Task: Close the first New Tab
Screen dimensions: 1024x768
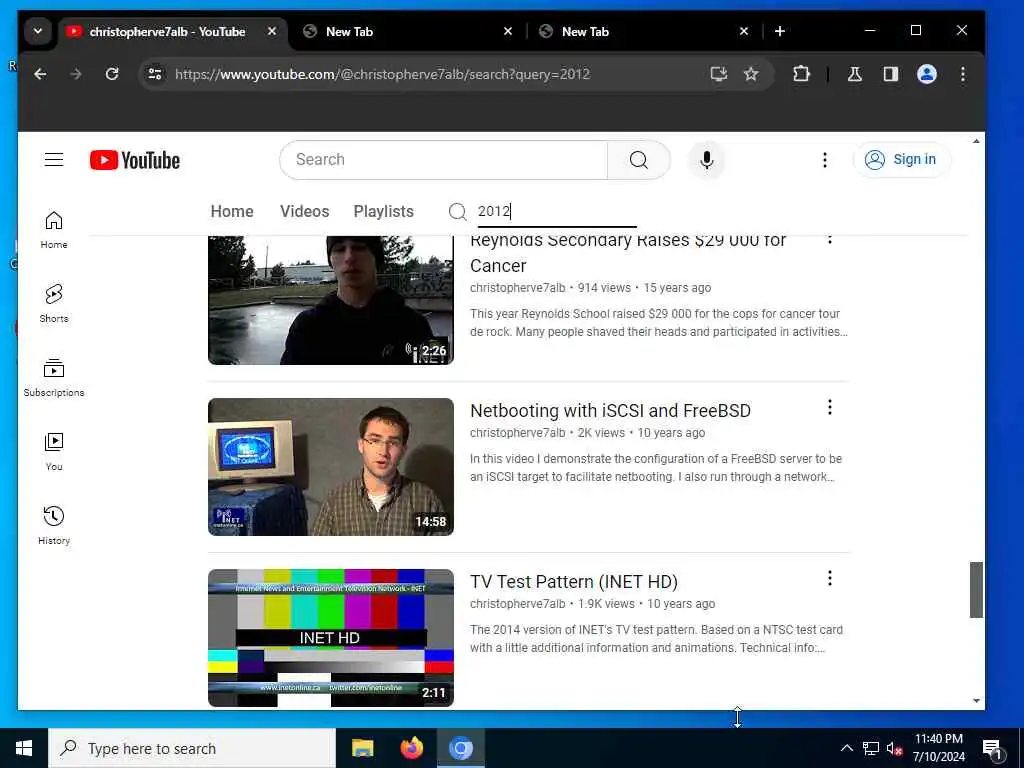Action: click(508, 31)
